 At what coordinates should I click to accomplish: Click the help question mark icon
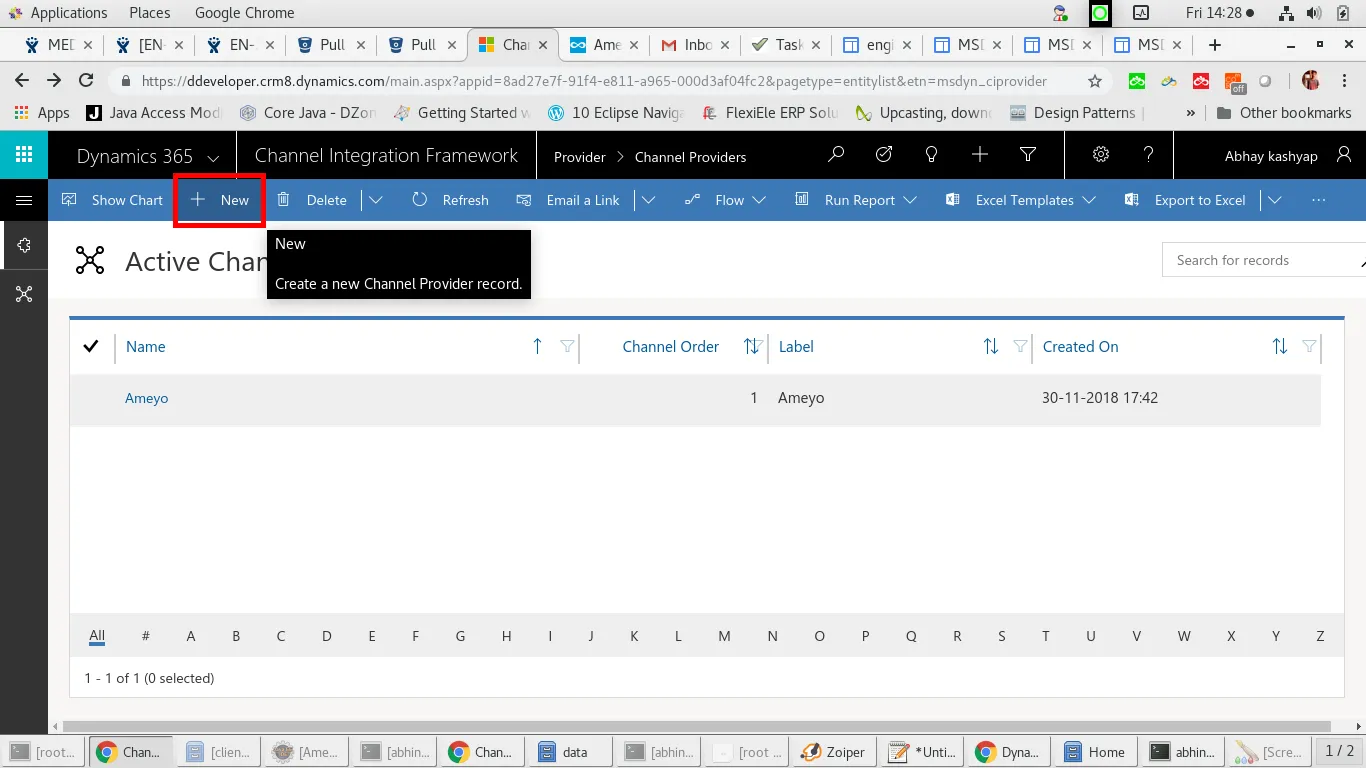point(1149,155)
